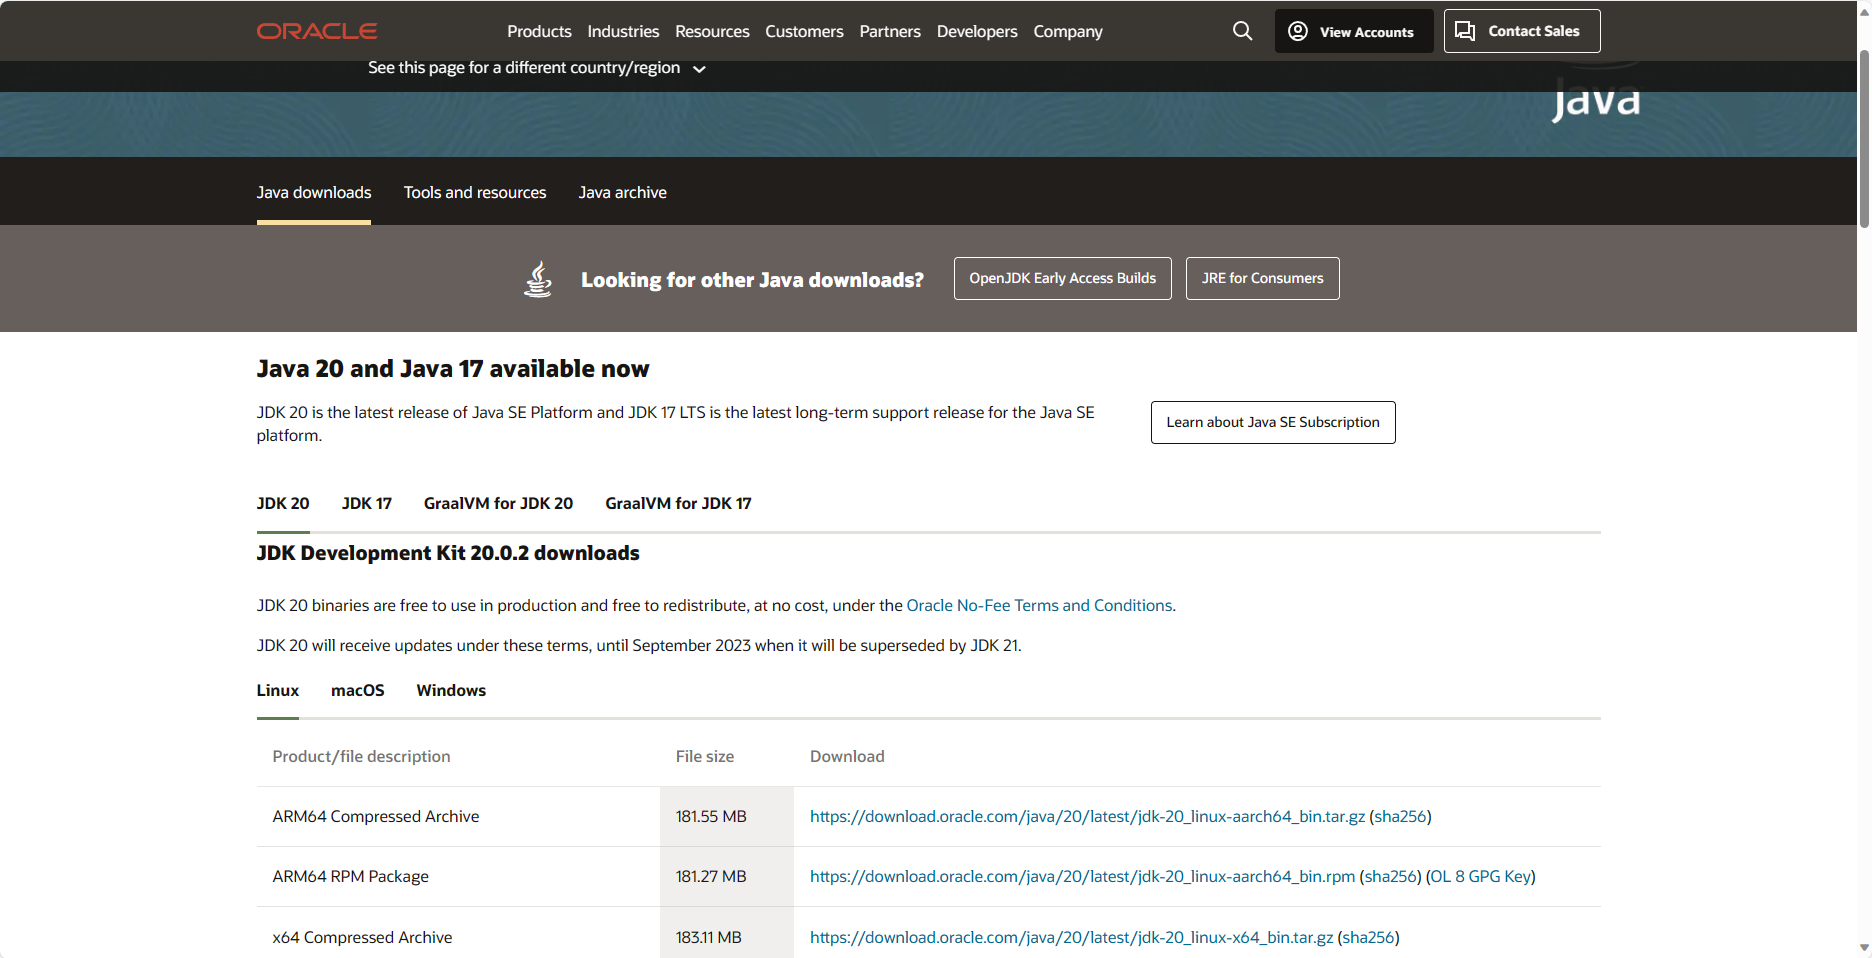Switch to Tools and resources tab

(475, 192)
